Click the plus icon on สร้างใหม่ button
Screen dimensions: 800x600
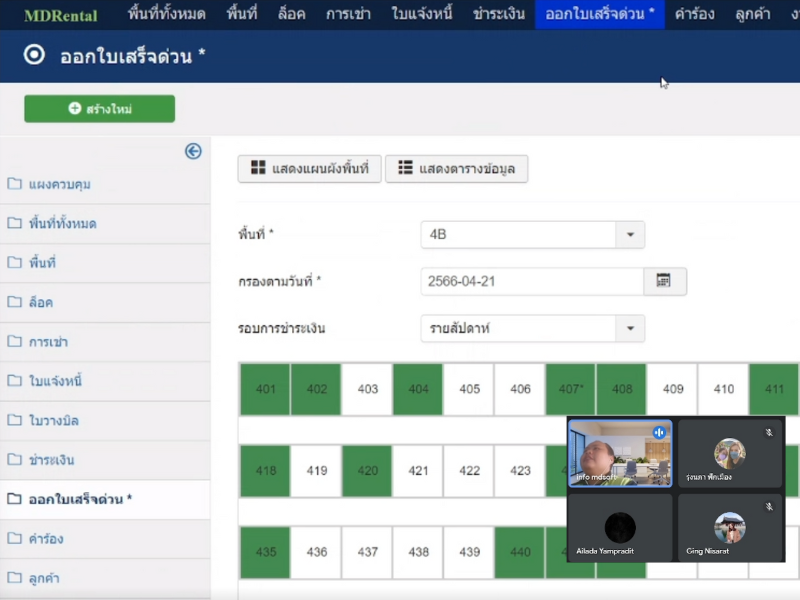[x=75, y=109]
